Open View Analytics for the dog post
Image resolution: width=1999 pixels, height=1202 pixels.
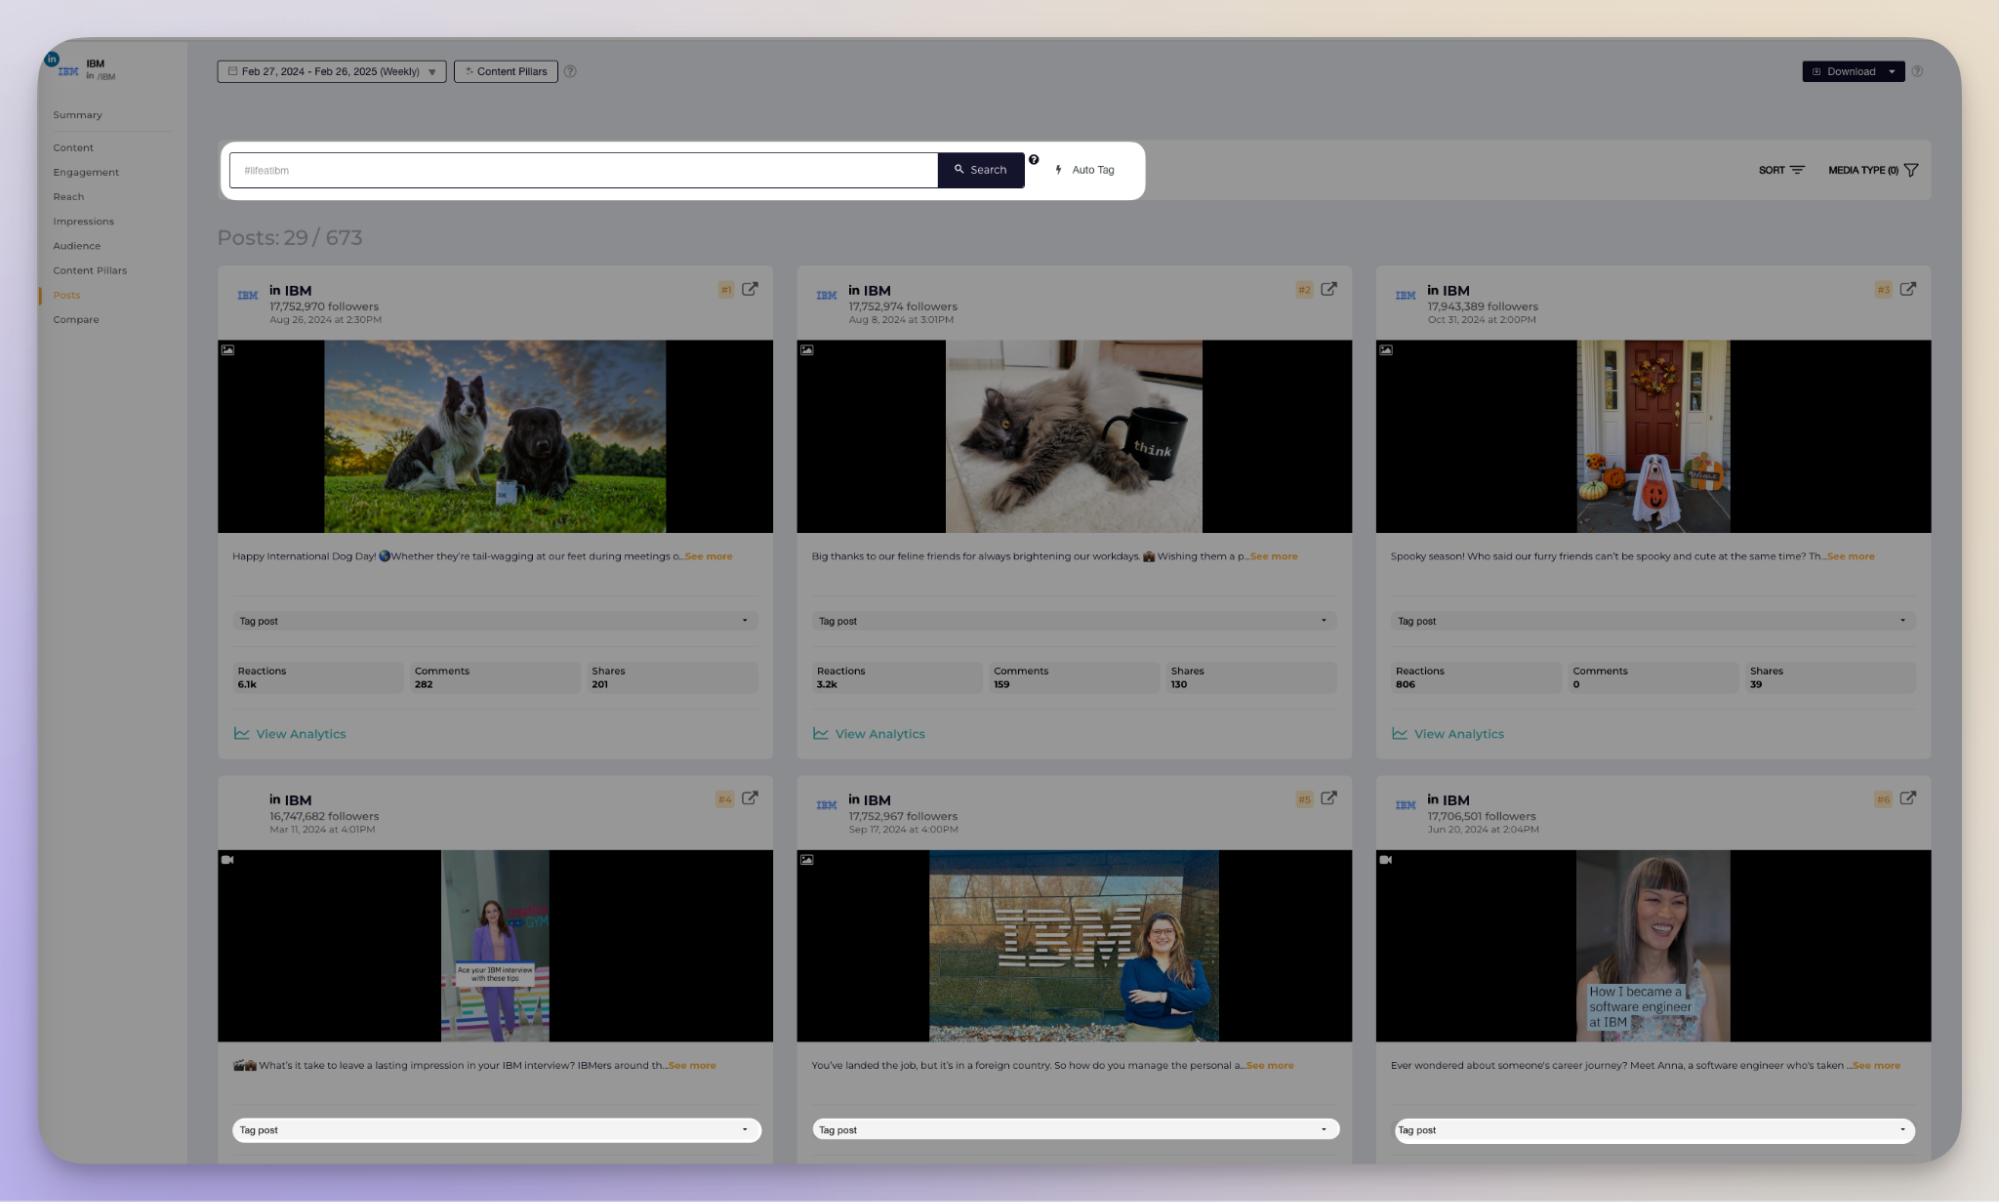(x=290, y=734)
